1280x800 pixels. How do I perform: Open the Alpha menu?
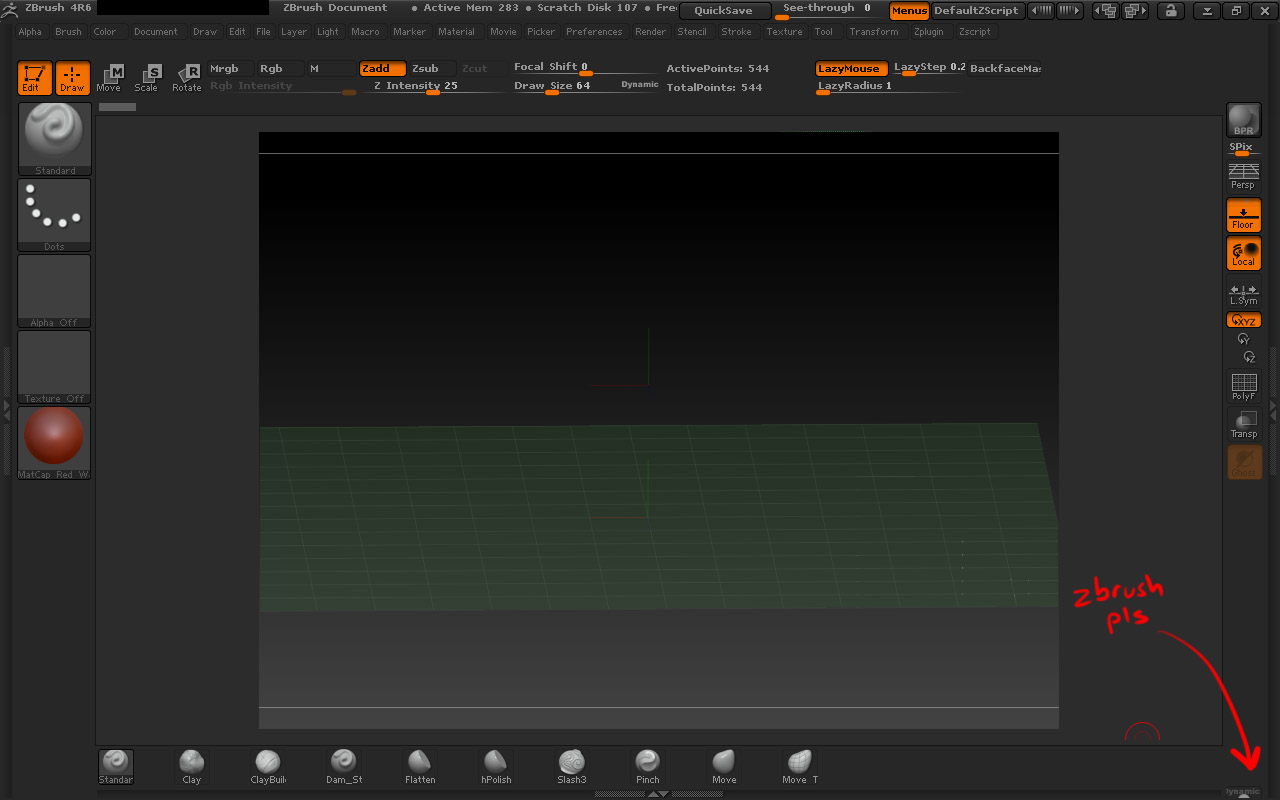pos(30,32)
